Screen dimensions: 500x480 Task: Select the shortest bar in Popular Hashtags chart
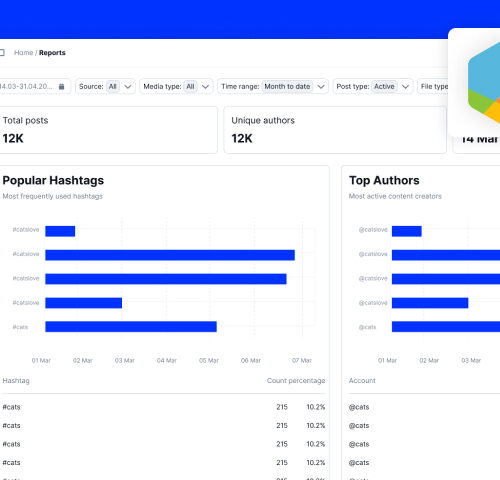(60, 231)
